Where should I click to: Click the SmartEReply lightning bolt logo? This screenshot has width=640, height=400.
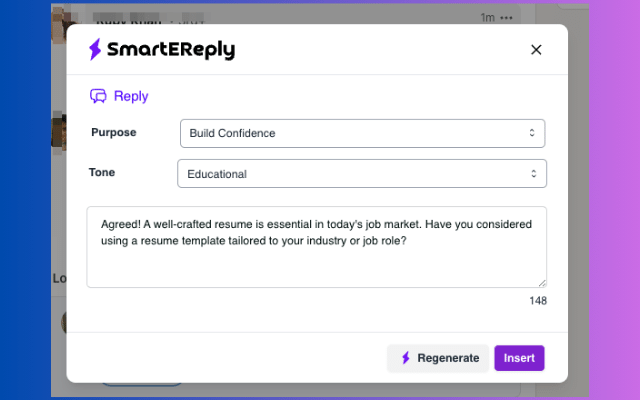[95, 50]
